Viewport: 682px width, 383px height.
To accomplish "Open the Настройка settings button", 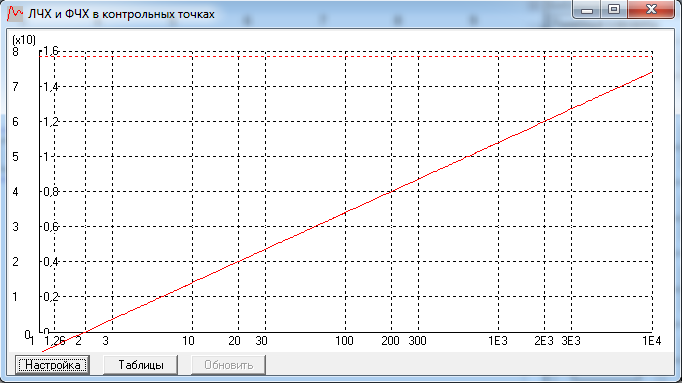I will 52,365.
